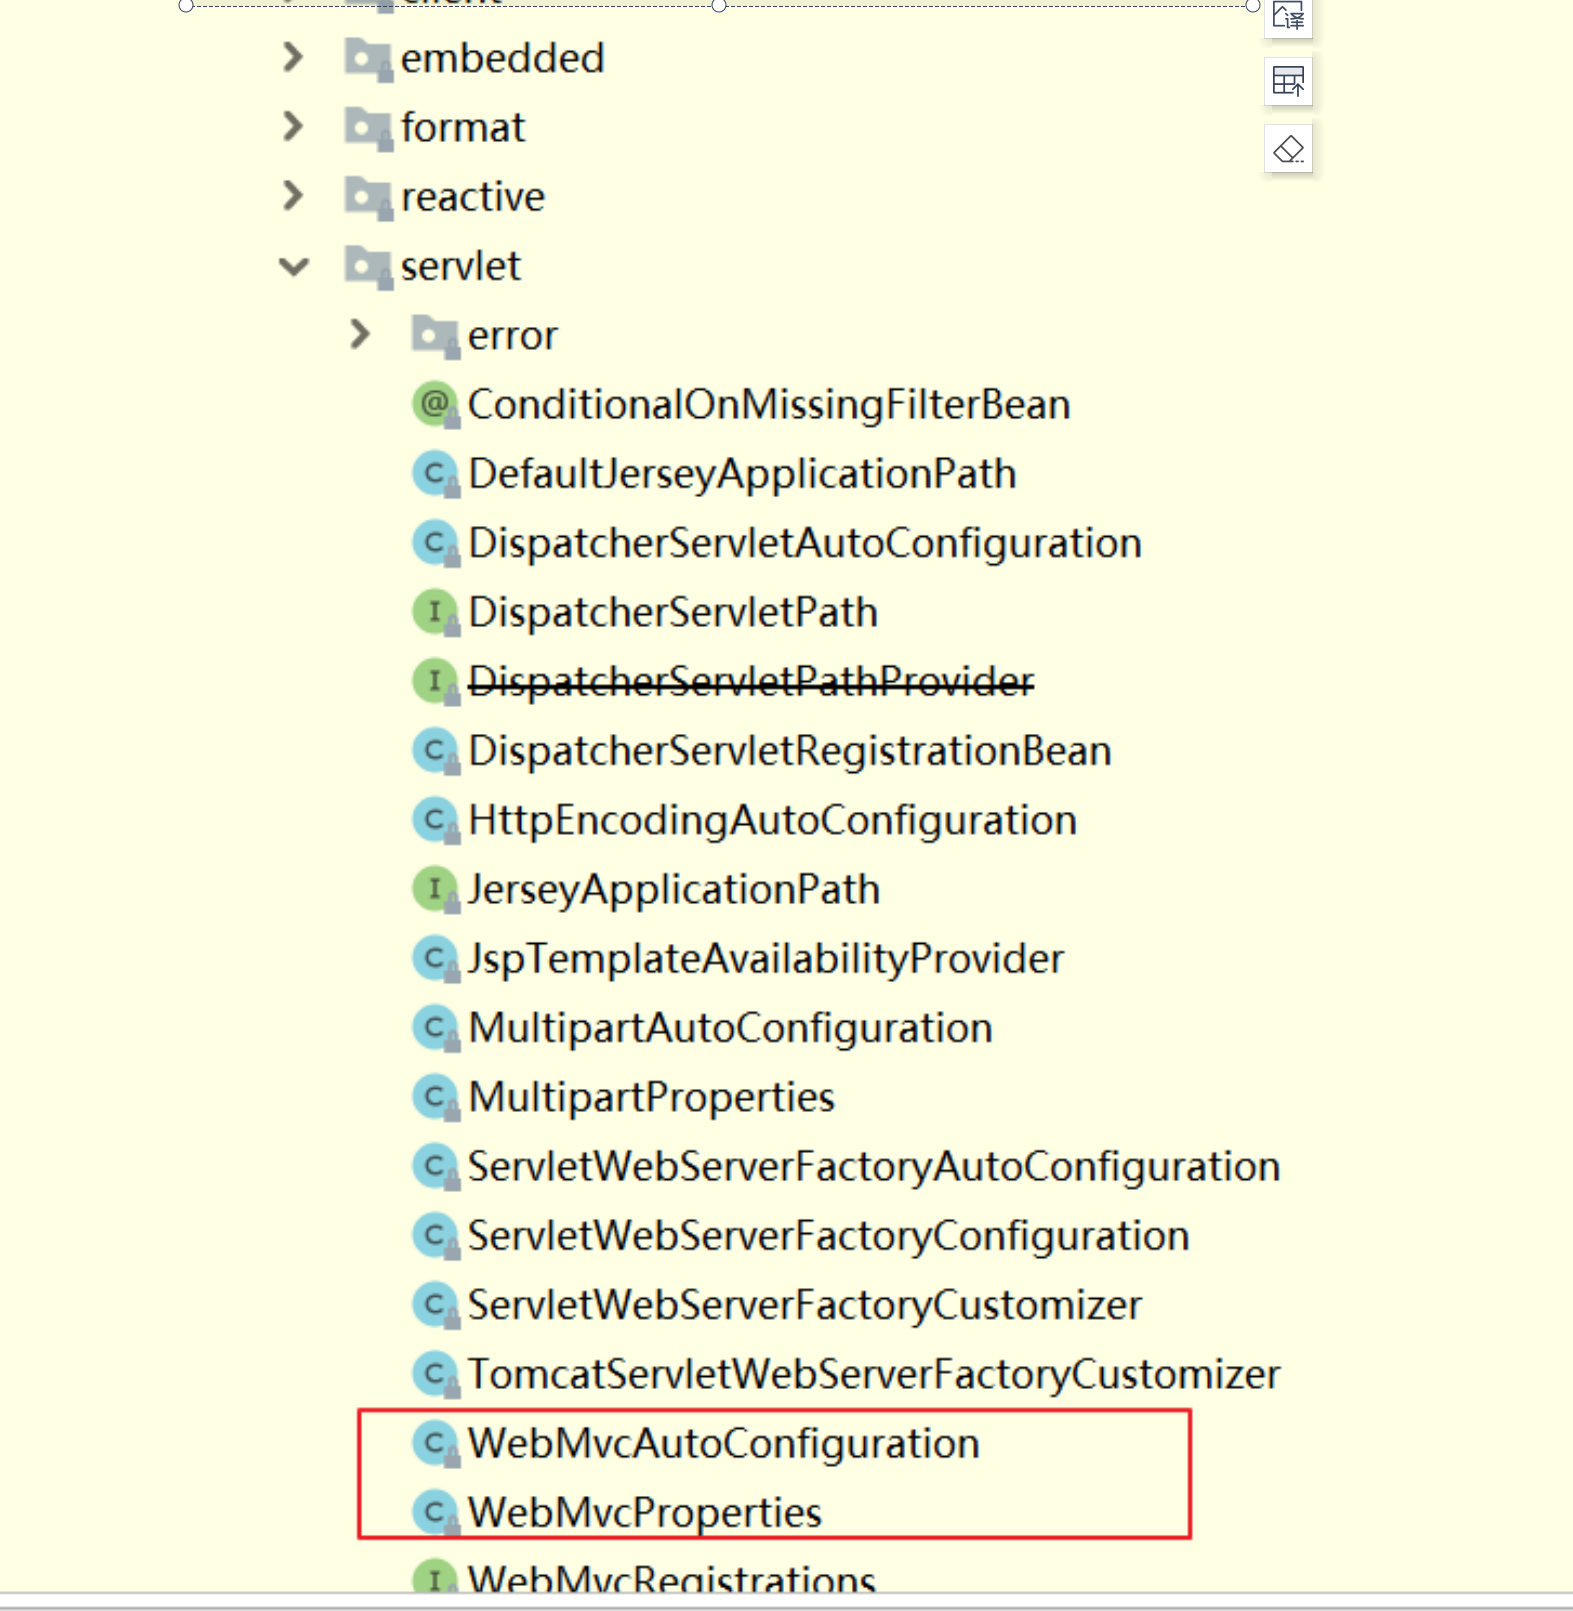This screenshot has width=1573, height=1611.
Task: Click the table extraction floating tool icon
Action: tap(1288, 81)
